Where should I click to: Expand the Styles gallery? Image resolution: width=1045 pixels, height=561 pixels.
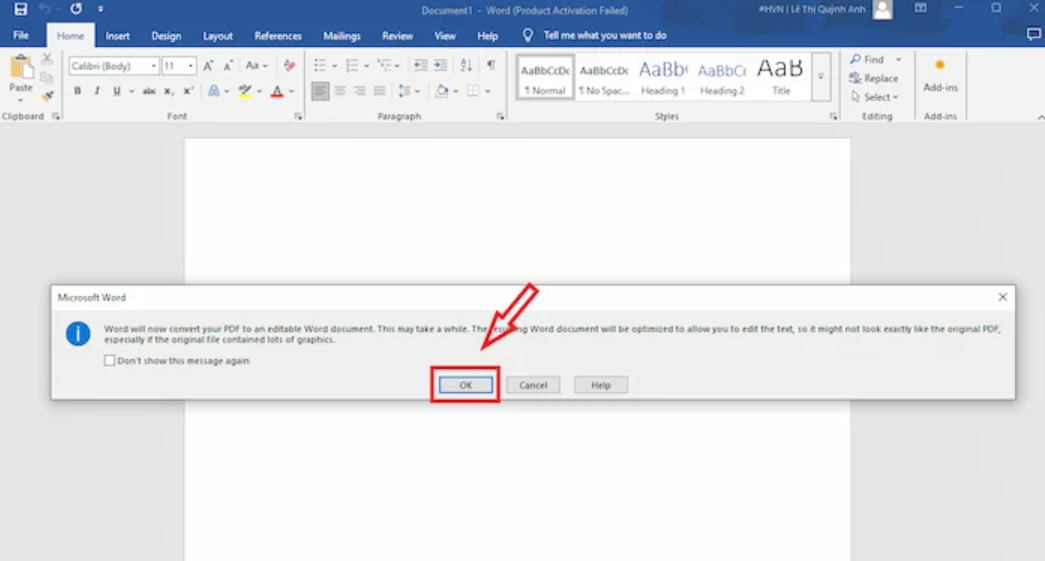pyautogui.click(x=821, y=77)
